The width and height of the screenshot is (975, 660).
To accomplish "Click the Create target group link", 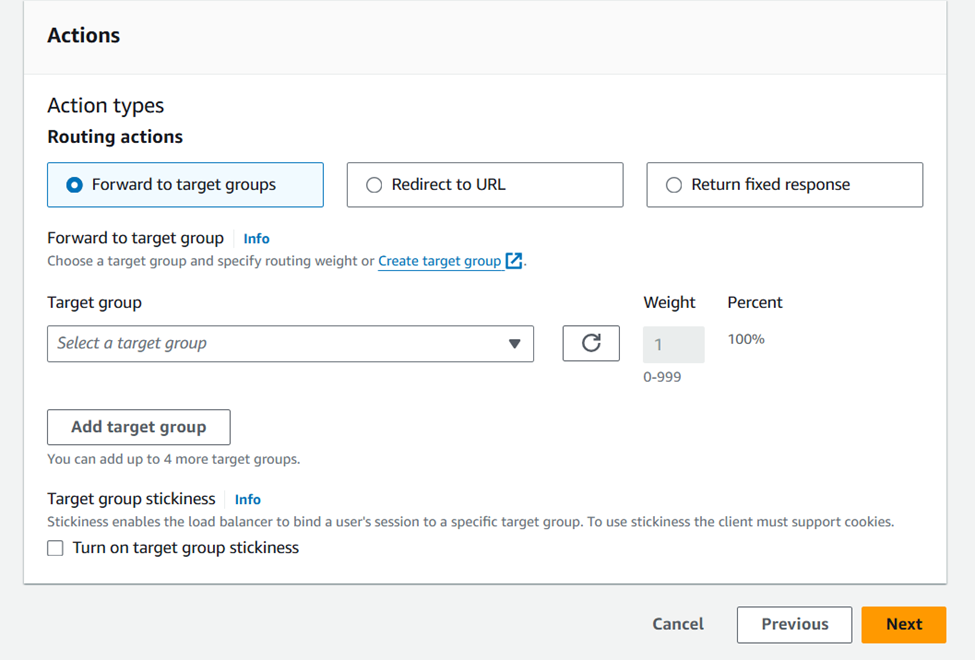I will point(439,261).
